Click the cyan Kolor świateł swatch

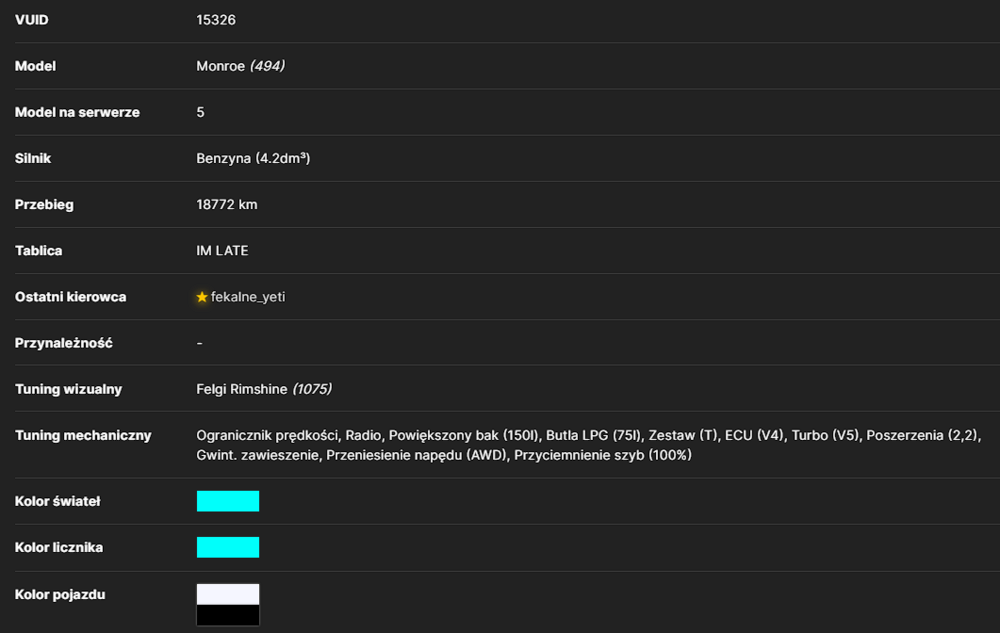pyautogui.click(x=228, y=501)
